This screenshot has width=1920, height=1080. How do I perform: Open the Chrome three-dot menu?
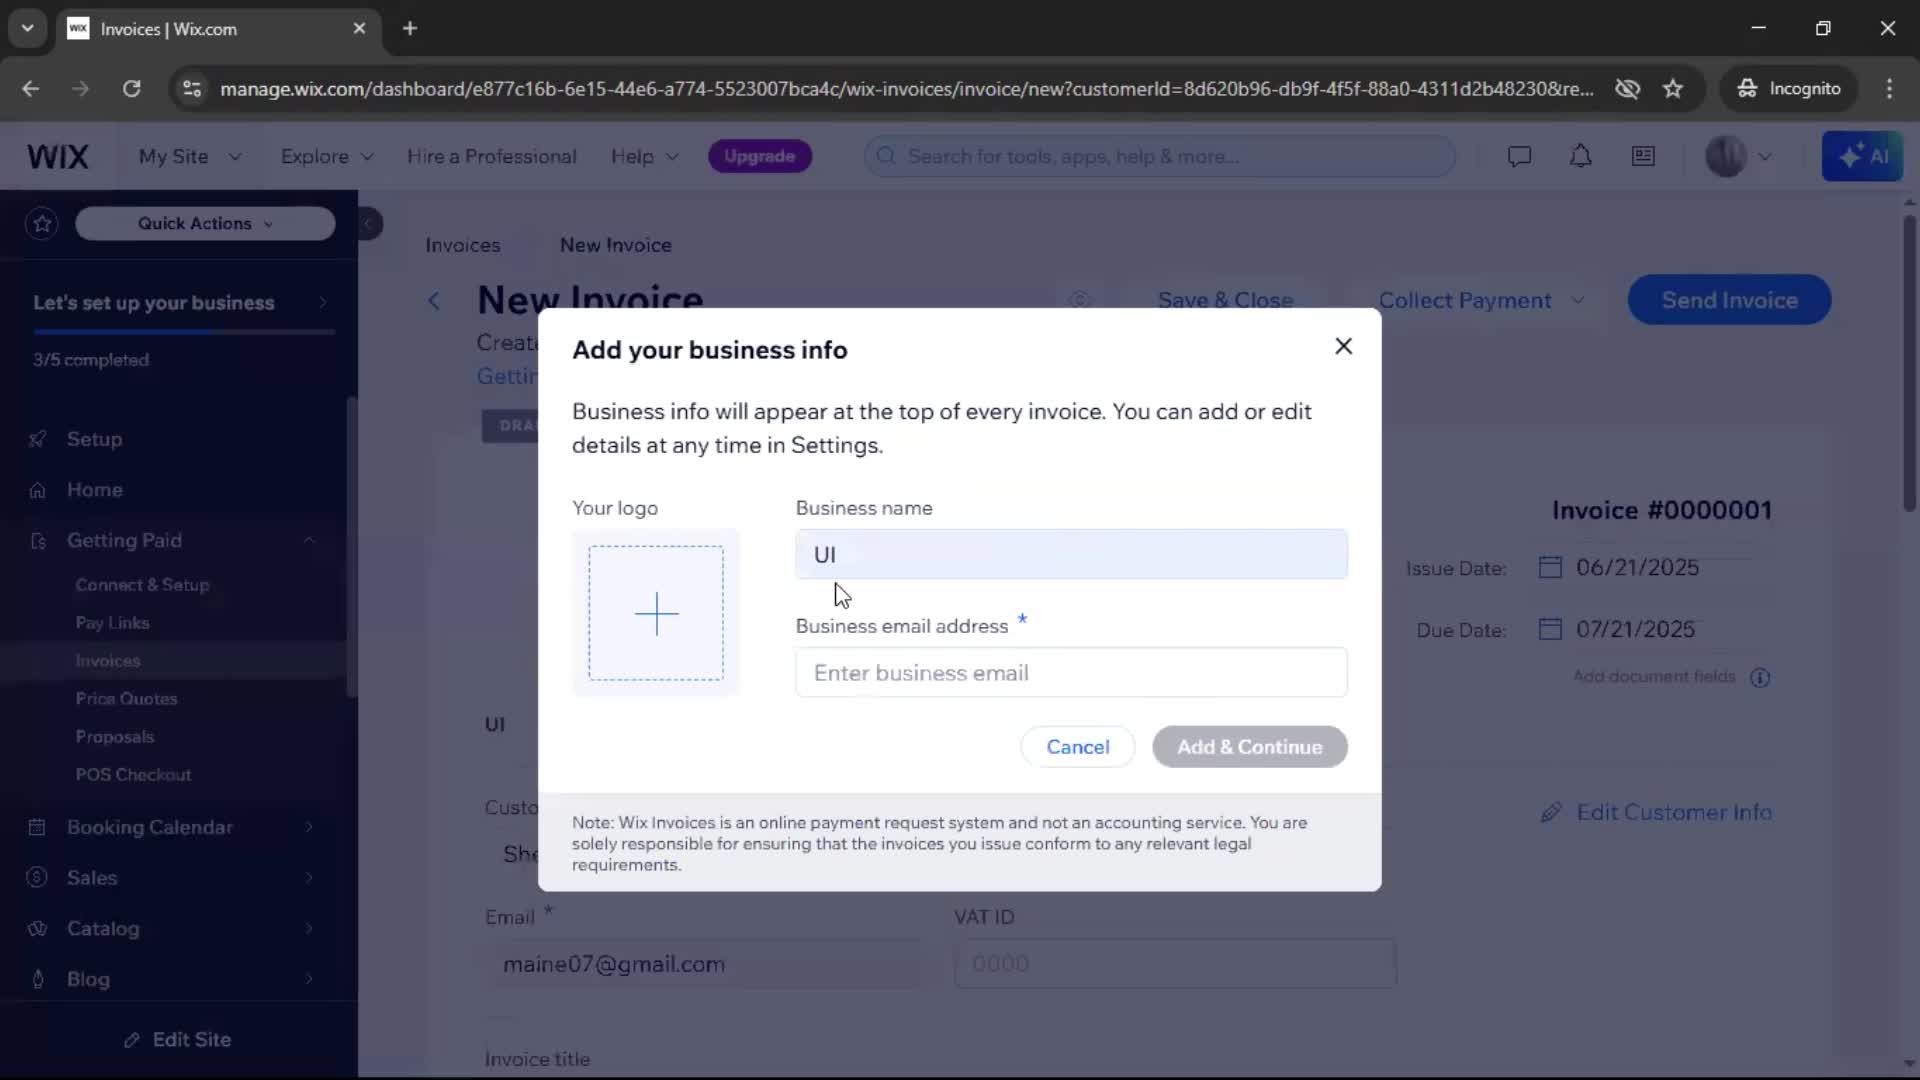[1889, 89]
